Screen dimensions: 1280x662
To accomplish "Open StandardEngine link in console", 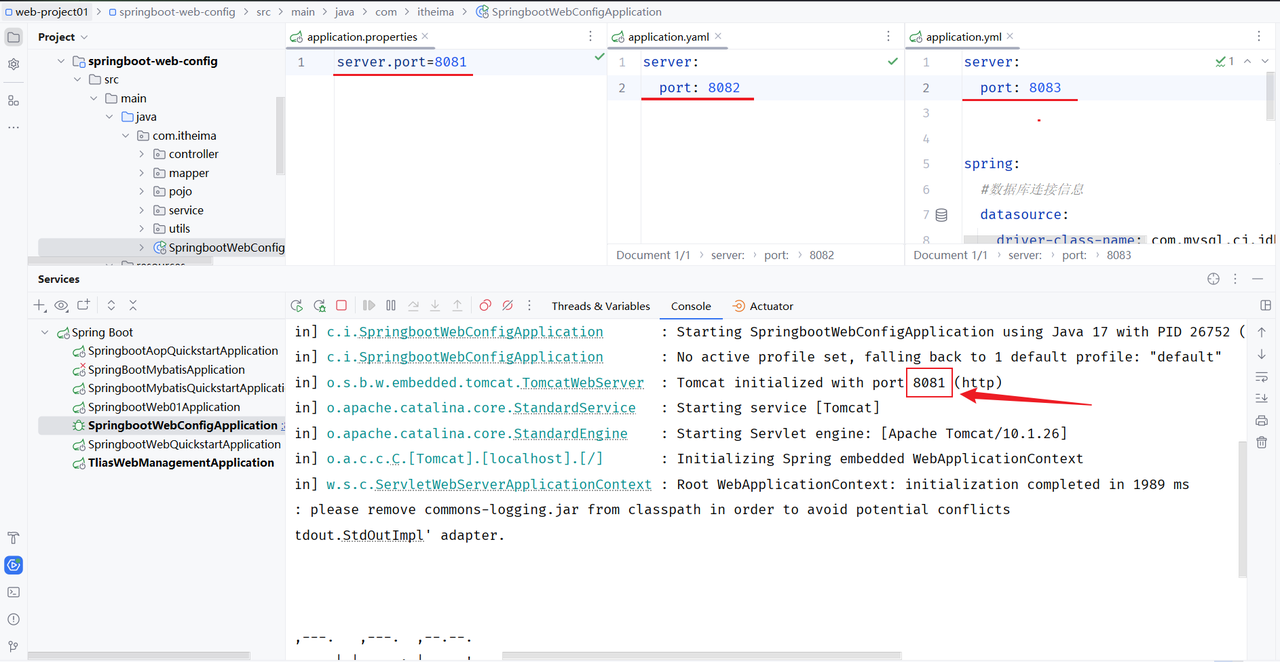I will 571,433.
